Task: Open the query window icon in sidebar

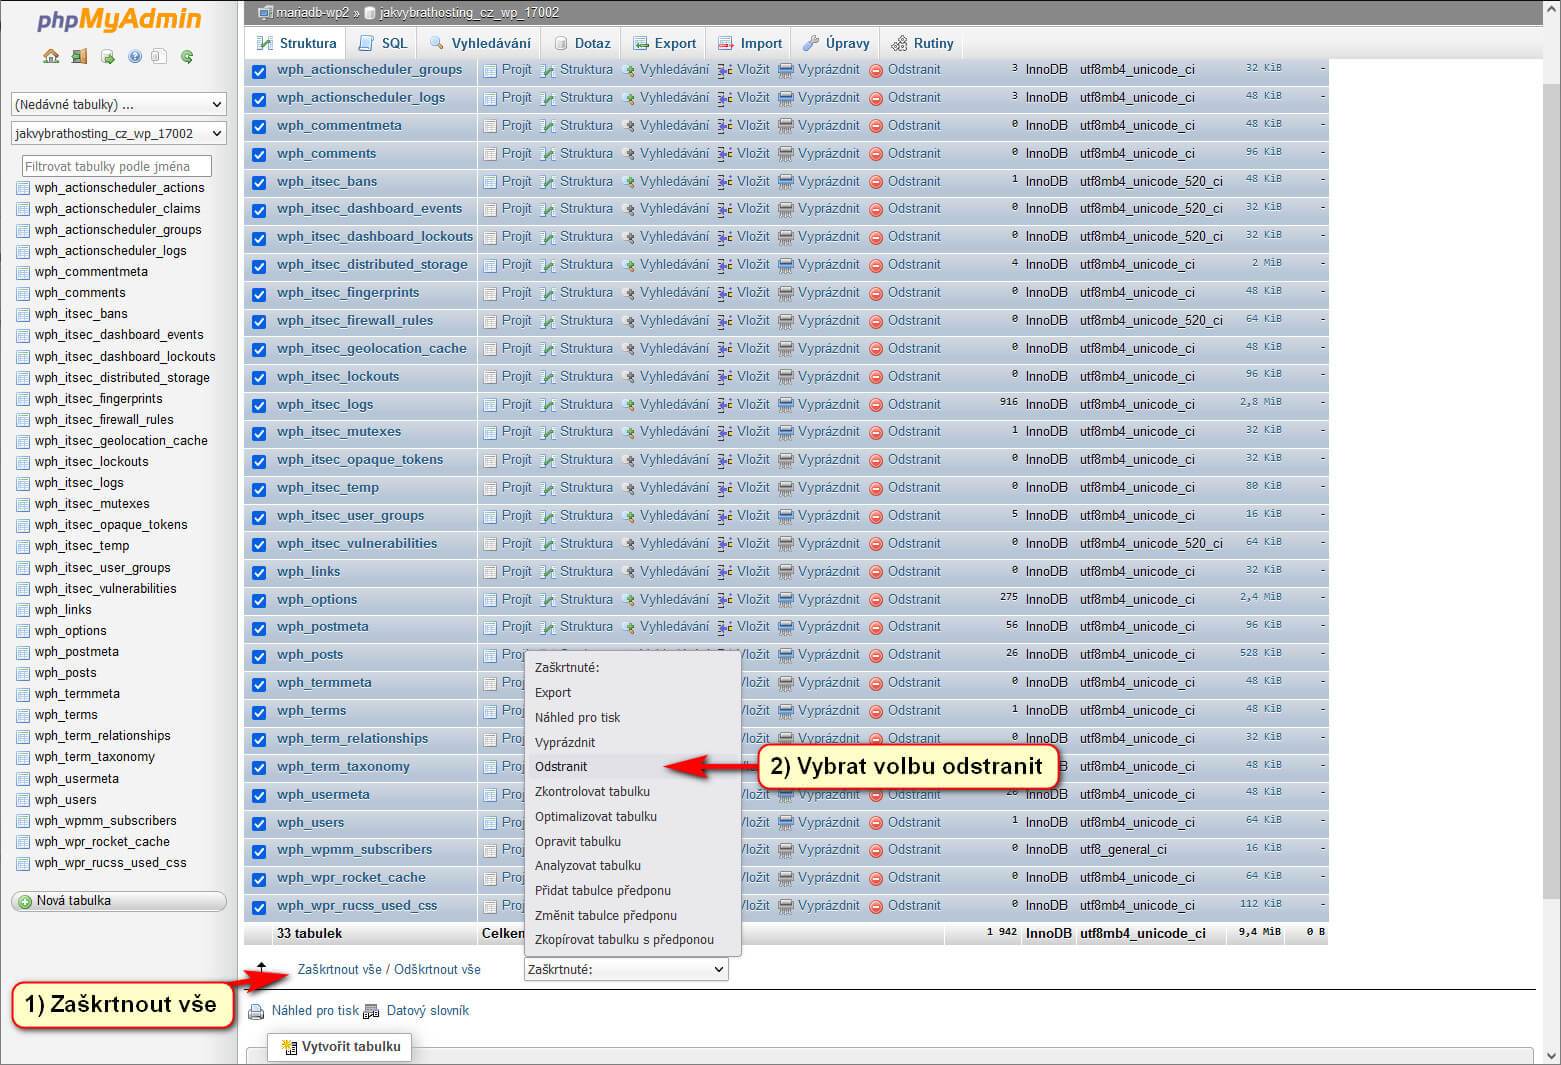Action: pyautogui.click(x=107, y=56)
